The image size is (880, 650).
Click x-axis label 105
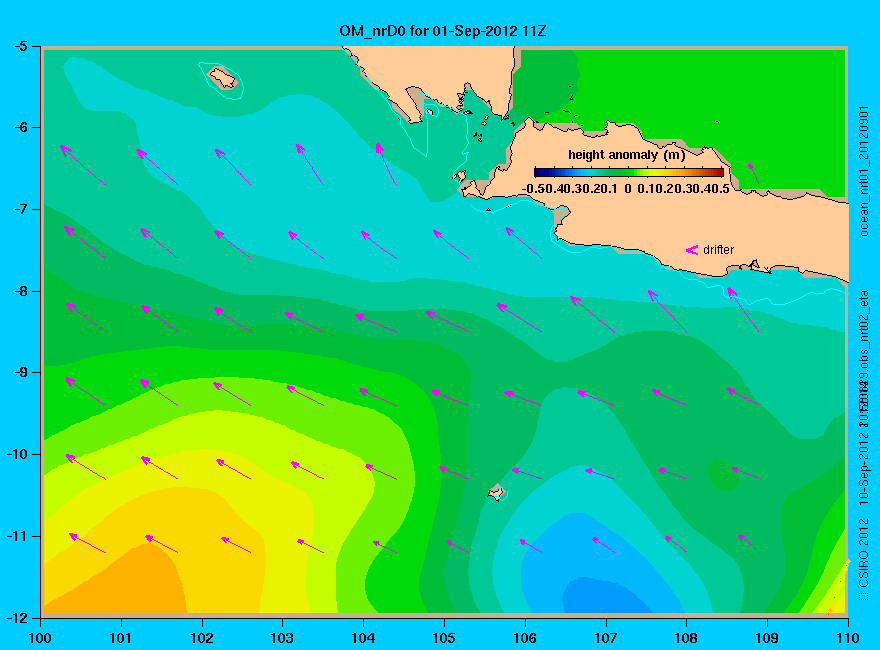(x=444, y=638)
